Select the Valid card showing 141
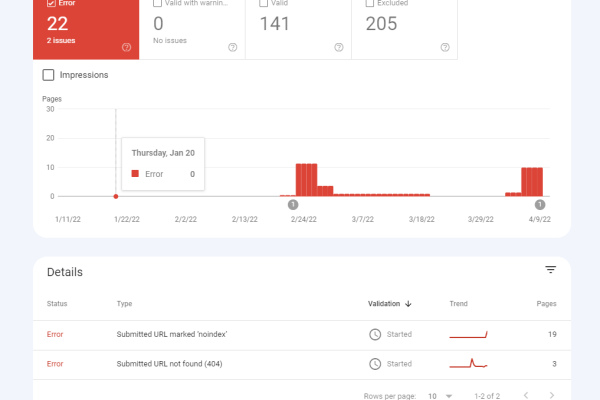The image size is (600, 400). pyautogui.click(x=298, y=29)
